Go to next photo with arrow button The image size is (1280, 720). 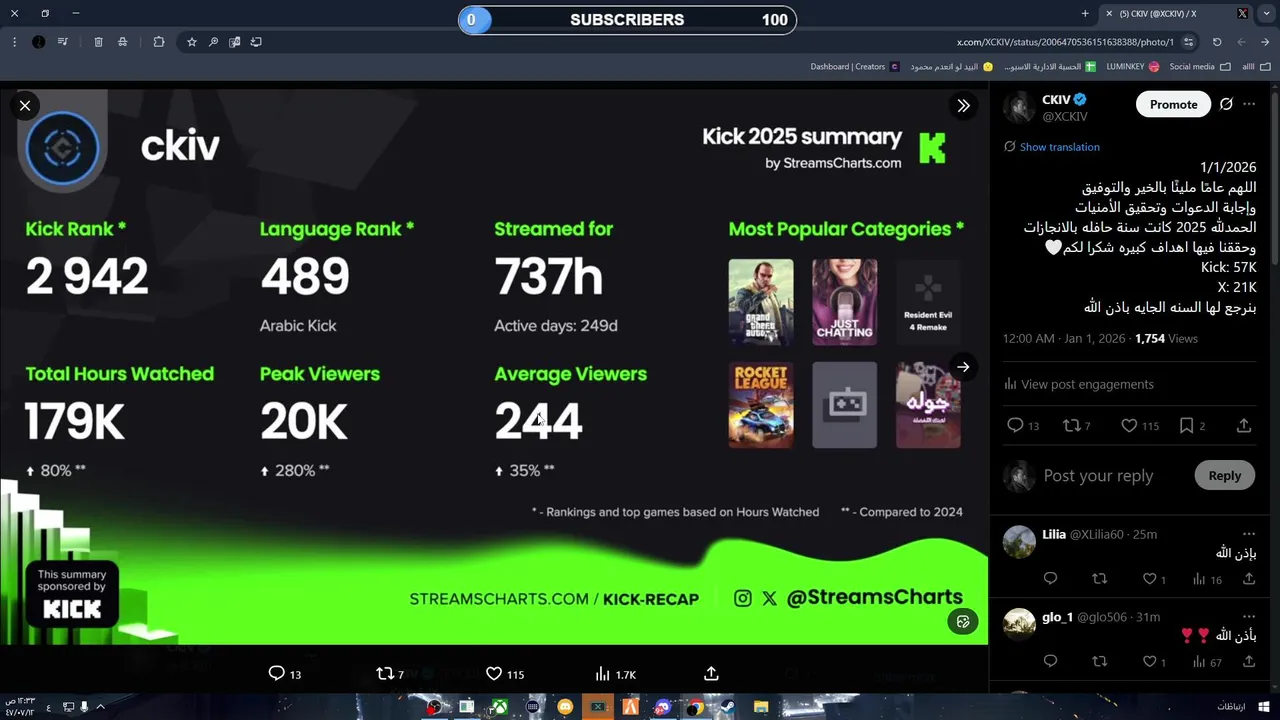963,367
